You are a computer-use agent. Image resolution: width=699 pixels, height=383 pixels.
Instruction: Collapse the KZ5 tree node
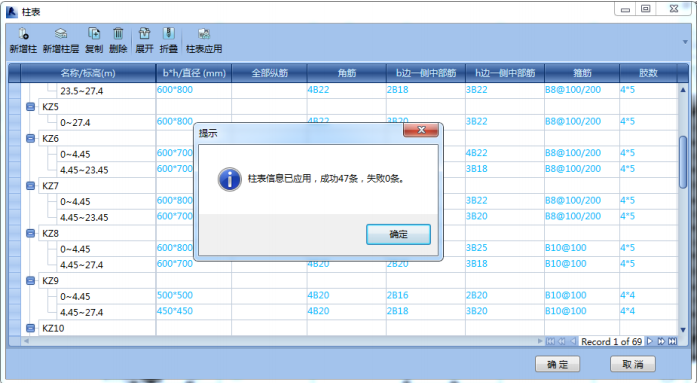(30, 107)
